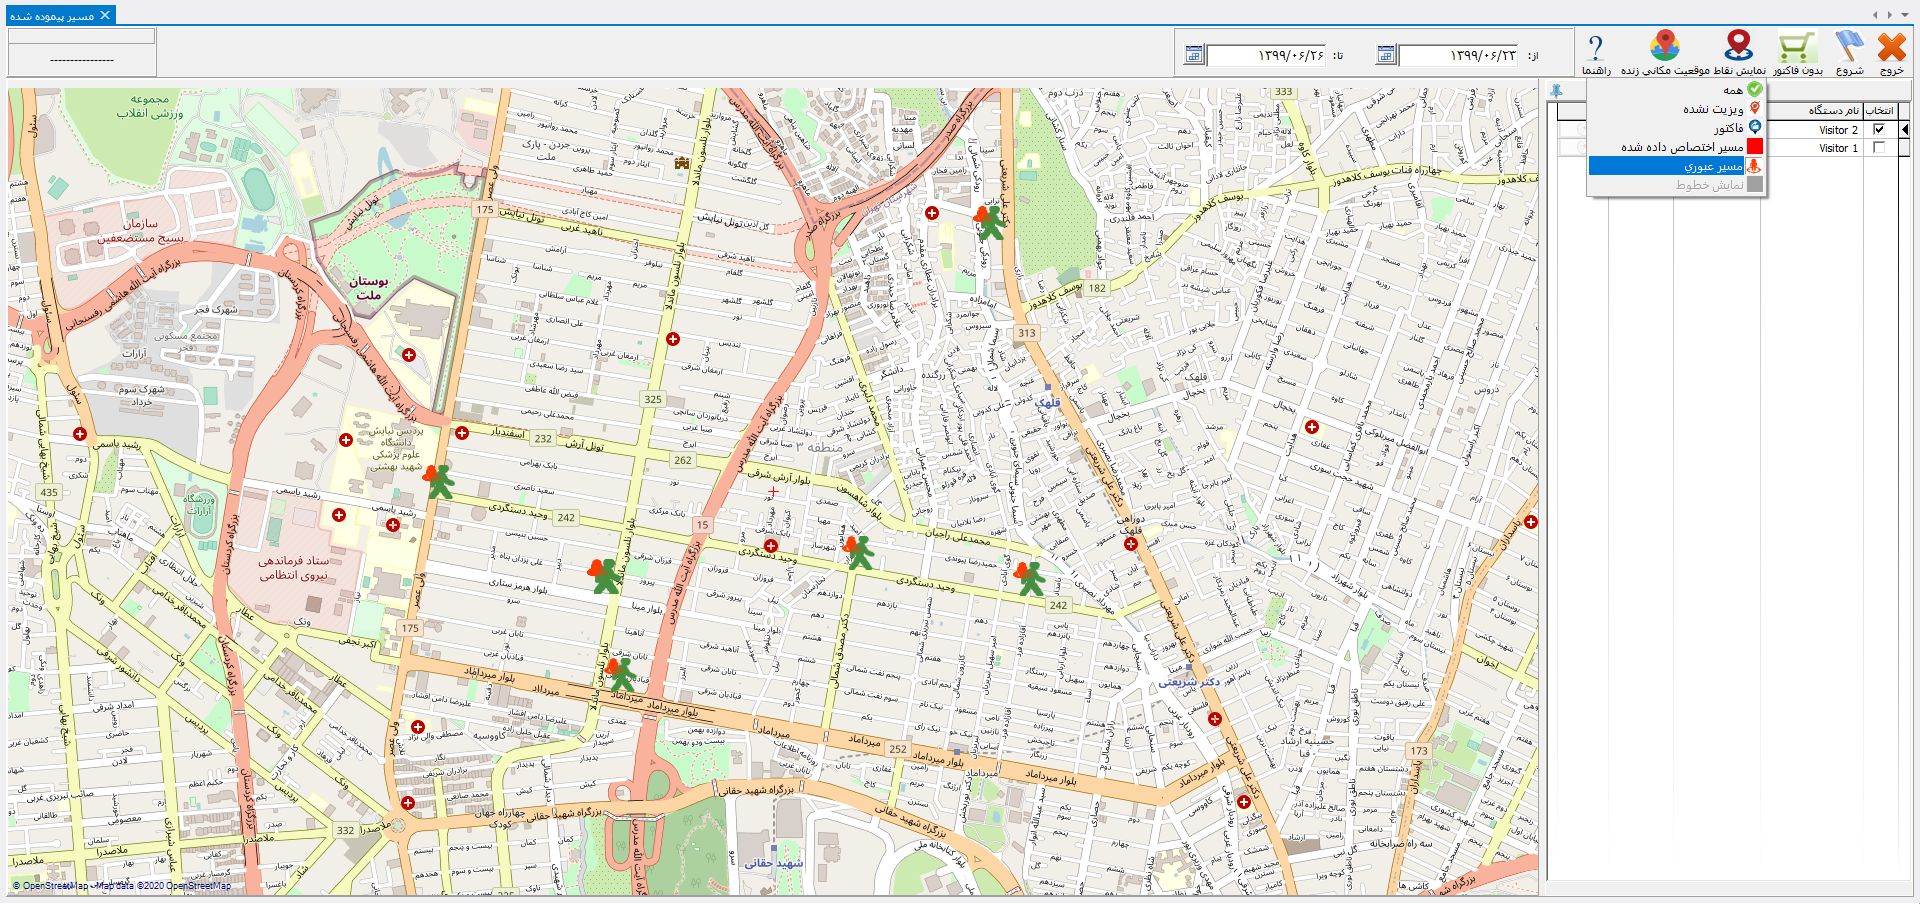
Task: Click the orange X exit (خروج) icon
Action: [1891, 48]
